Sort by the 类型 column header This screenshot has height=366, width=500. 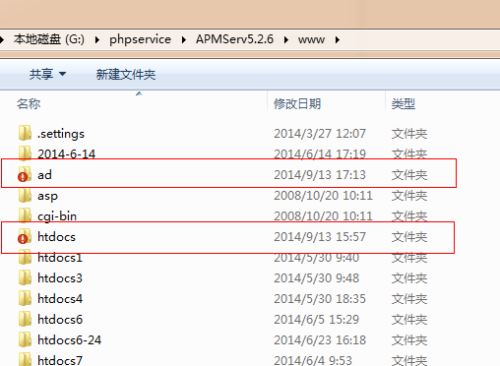[403, 104]
